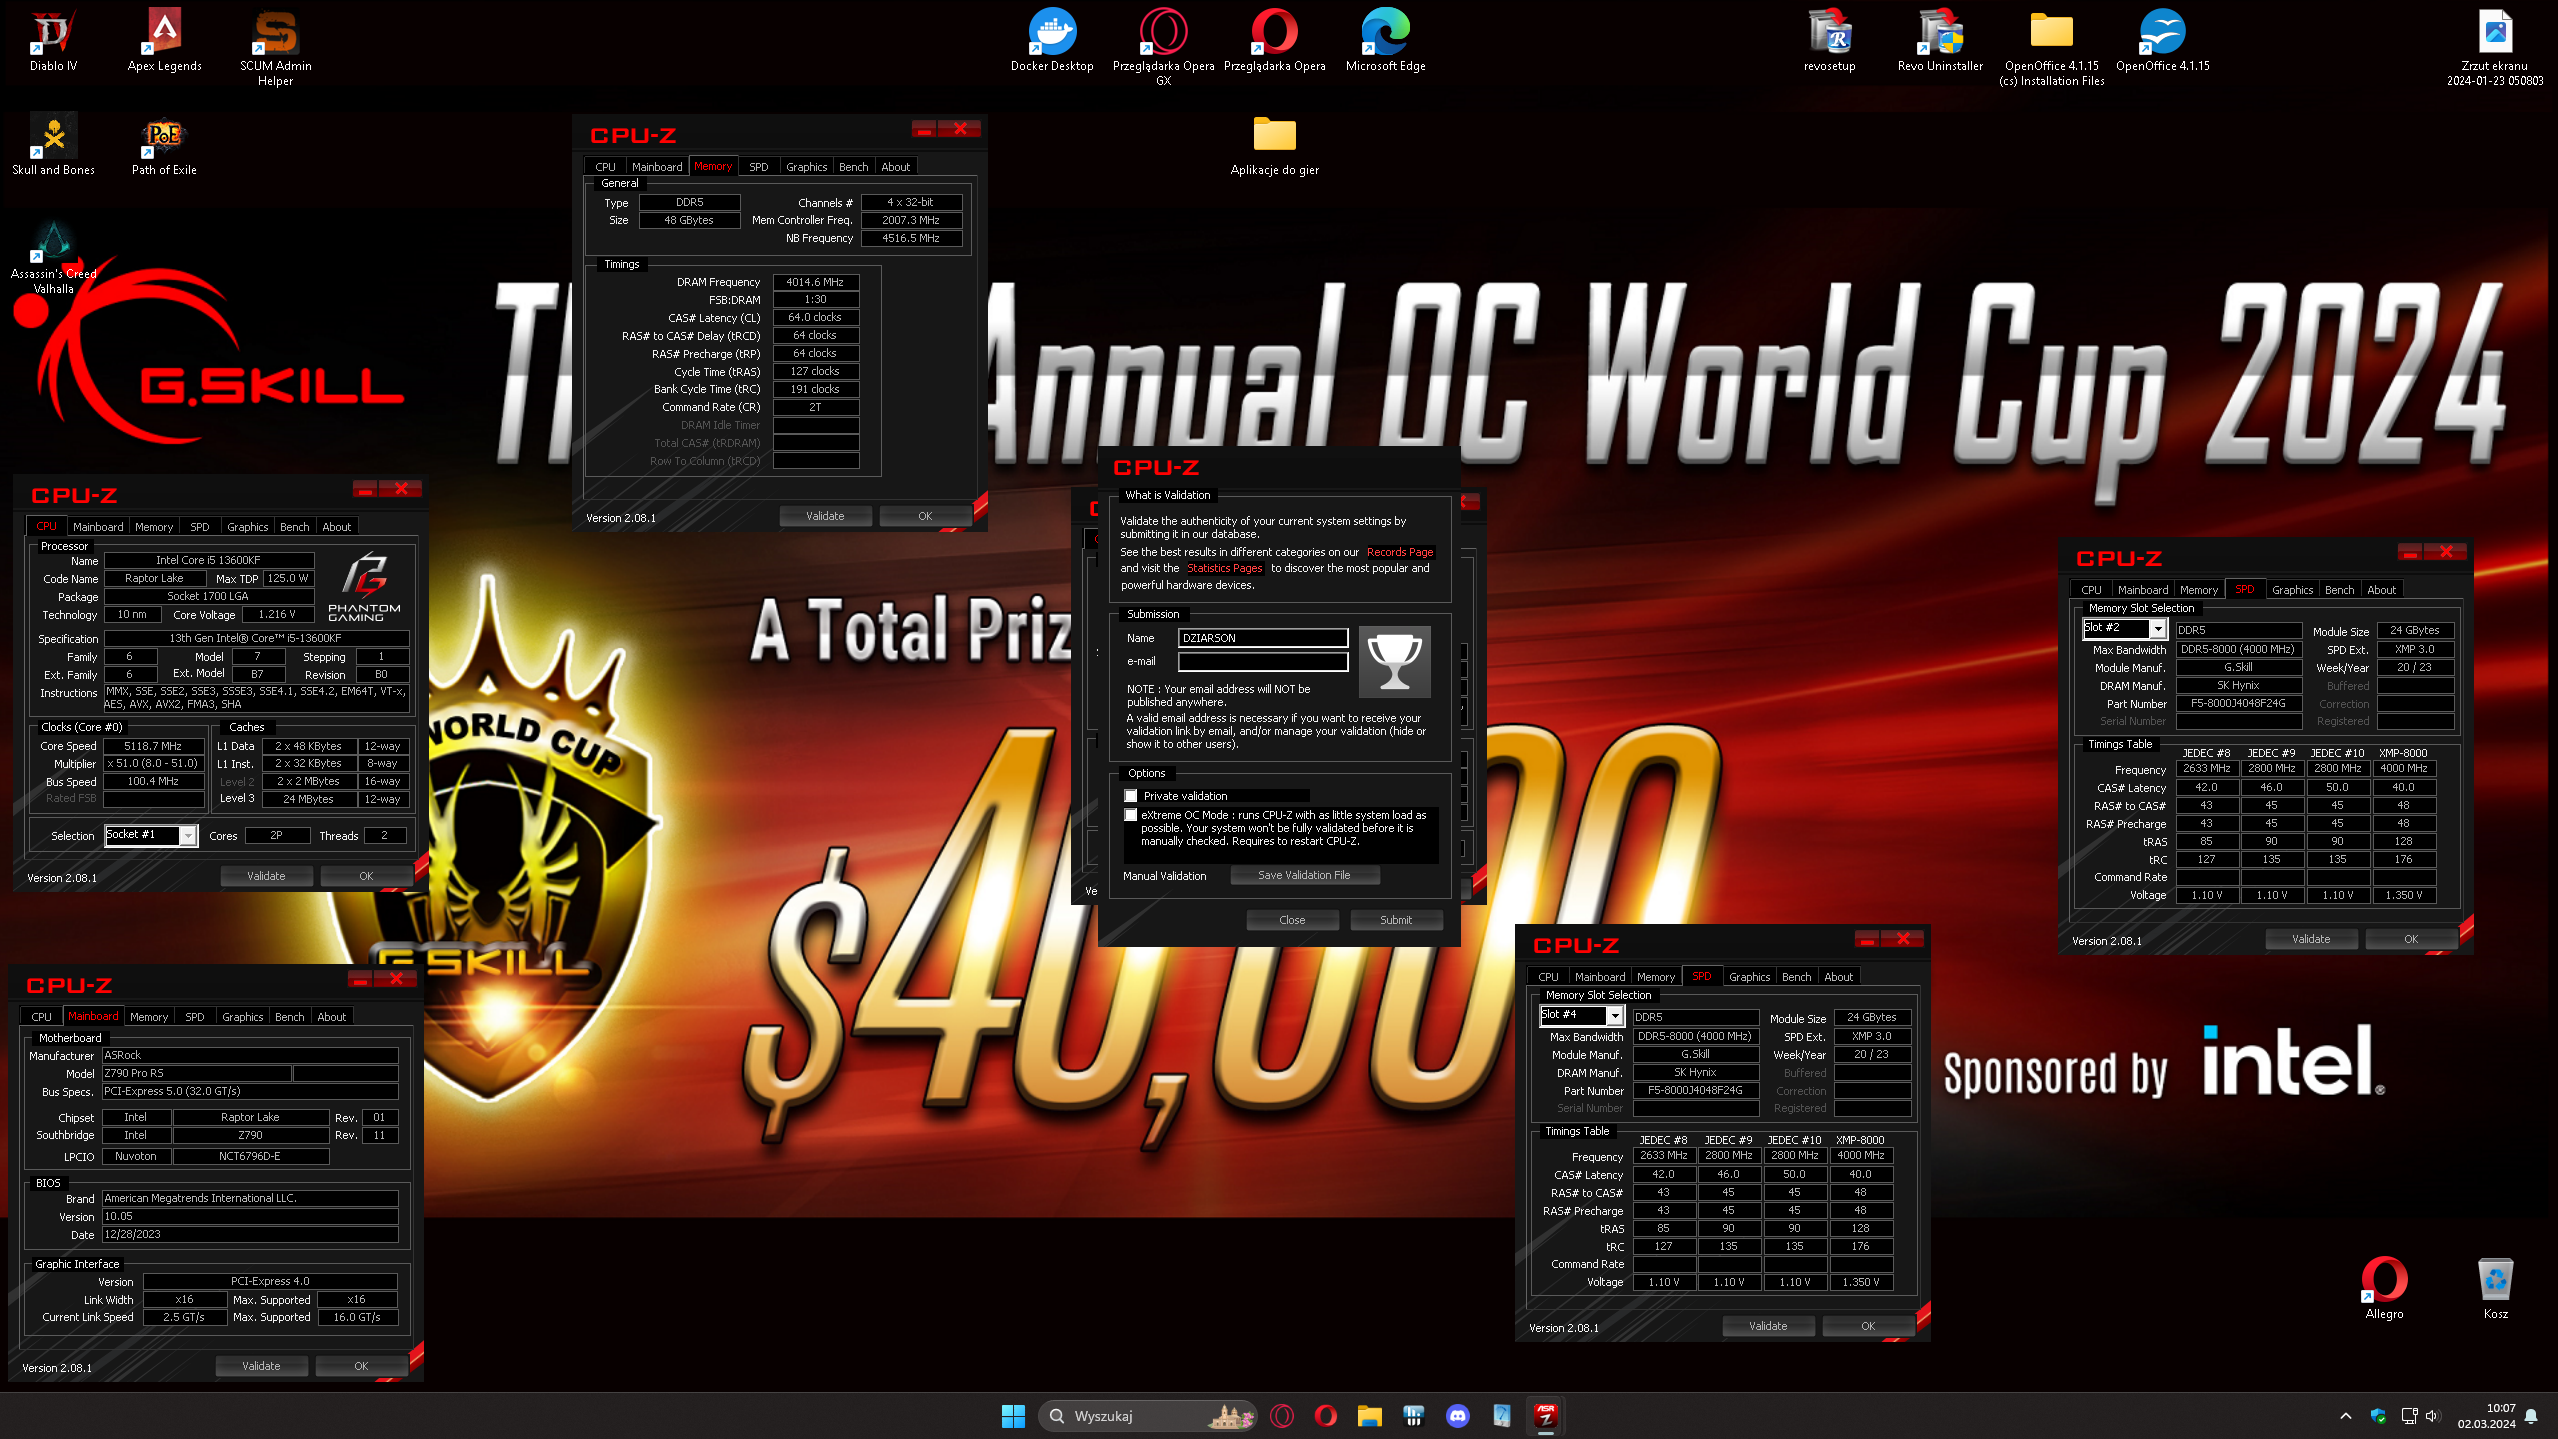Open the Statistics Pages link
This screenshot has width=2558, height=1439.
[x=1224, y=568]
